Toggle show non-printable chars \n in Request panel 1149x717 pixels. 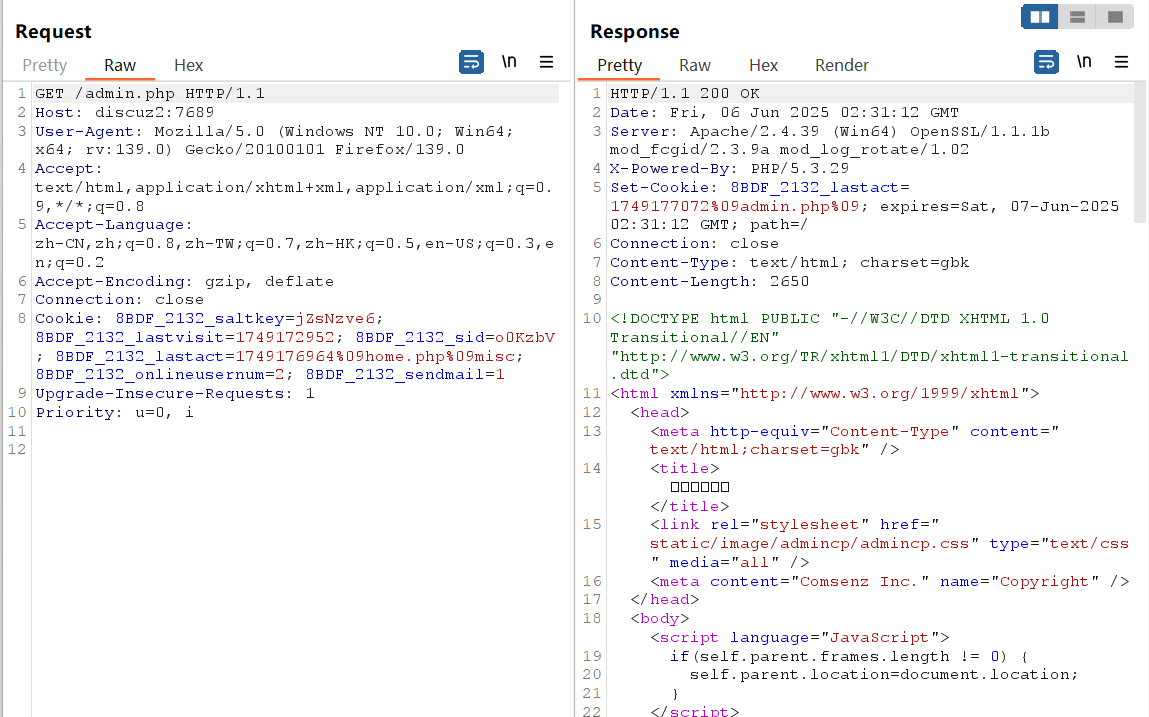[x=509, y=62]
